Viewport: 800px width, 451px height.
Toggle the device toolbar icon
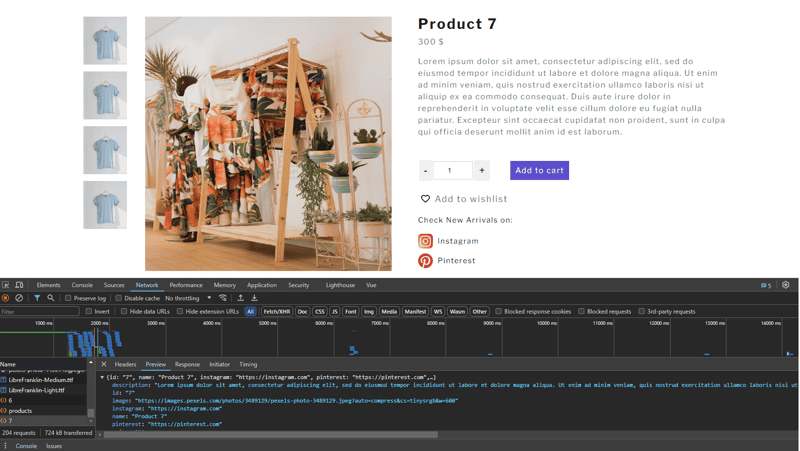(19, 285)
